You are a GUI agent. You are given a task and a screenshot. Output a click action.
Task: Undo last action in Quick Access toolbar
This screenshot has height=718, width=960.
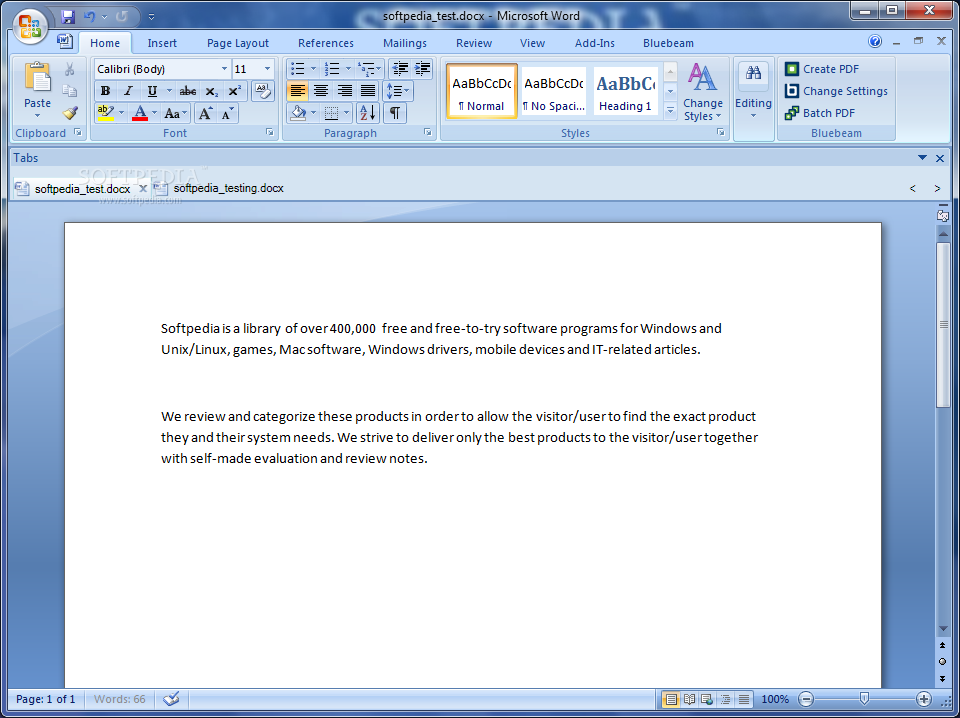coord(90,17)
